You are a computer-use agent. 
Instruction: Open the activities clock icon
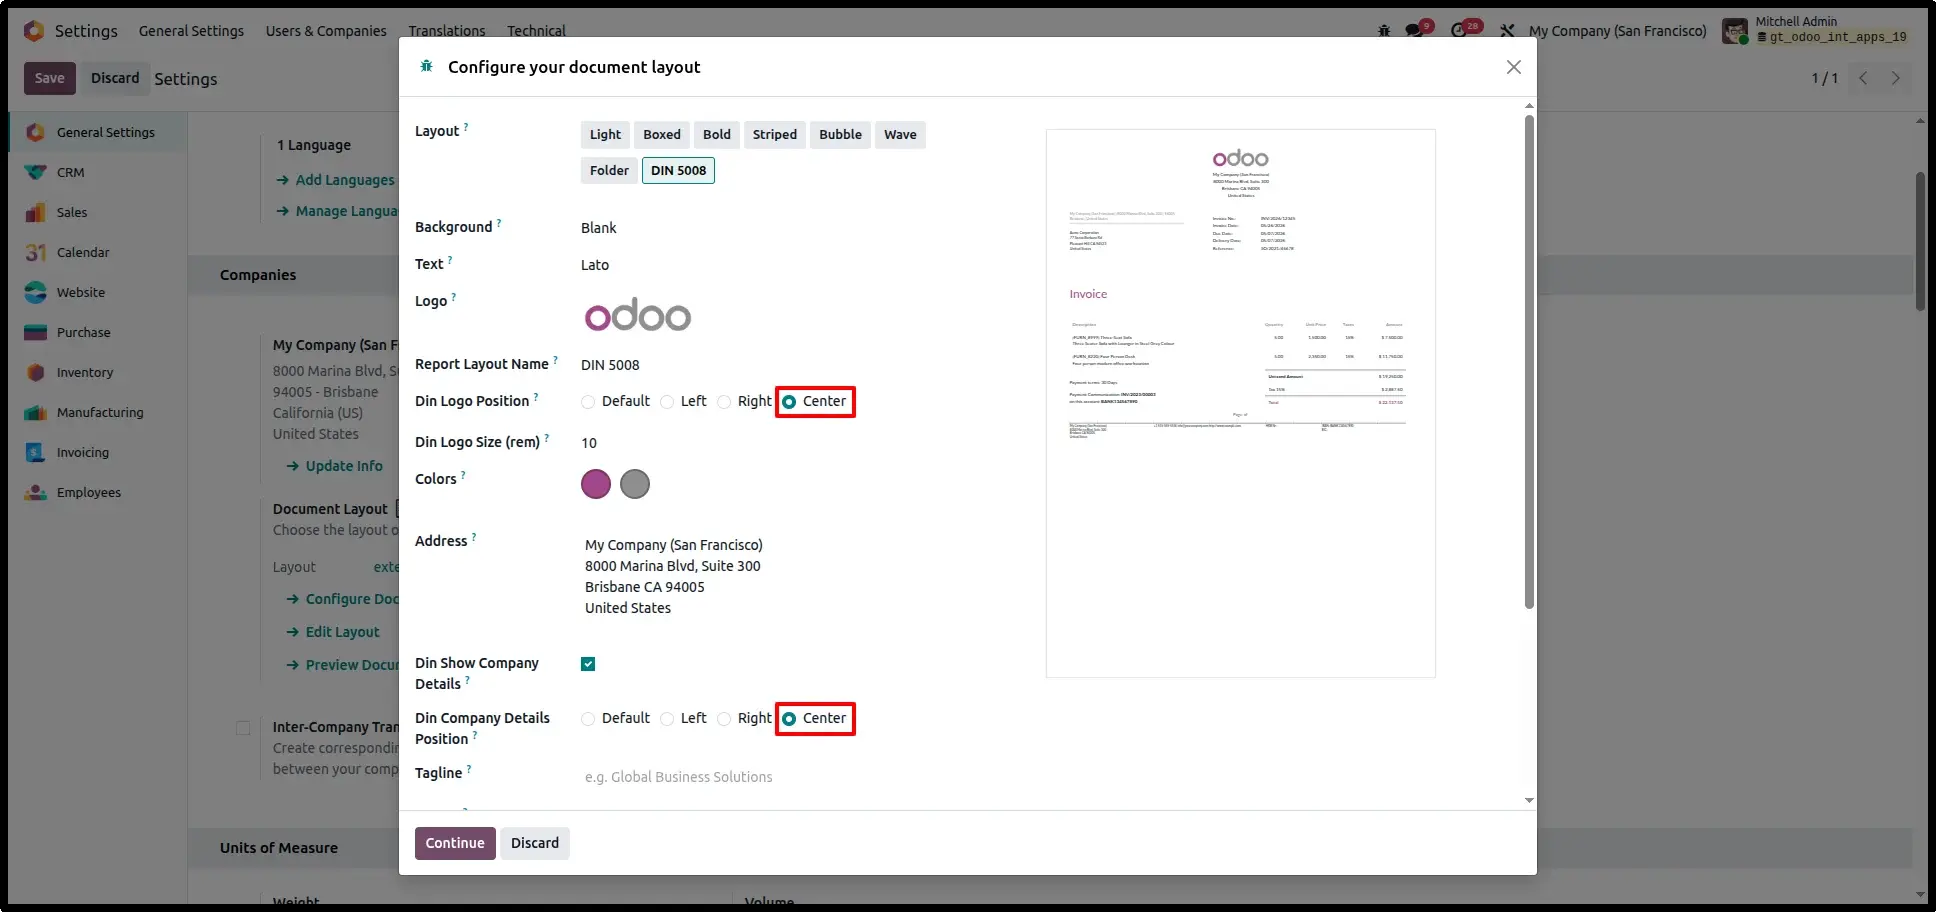pyautogui.click(x=1460, y=31)
